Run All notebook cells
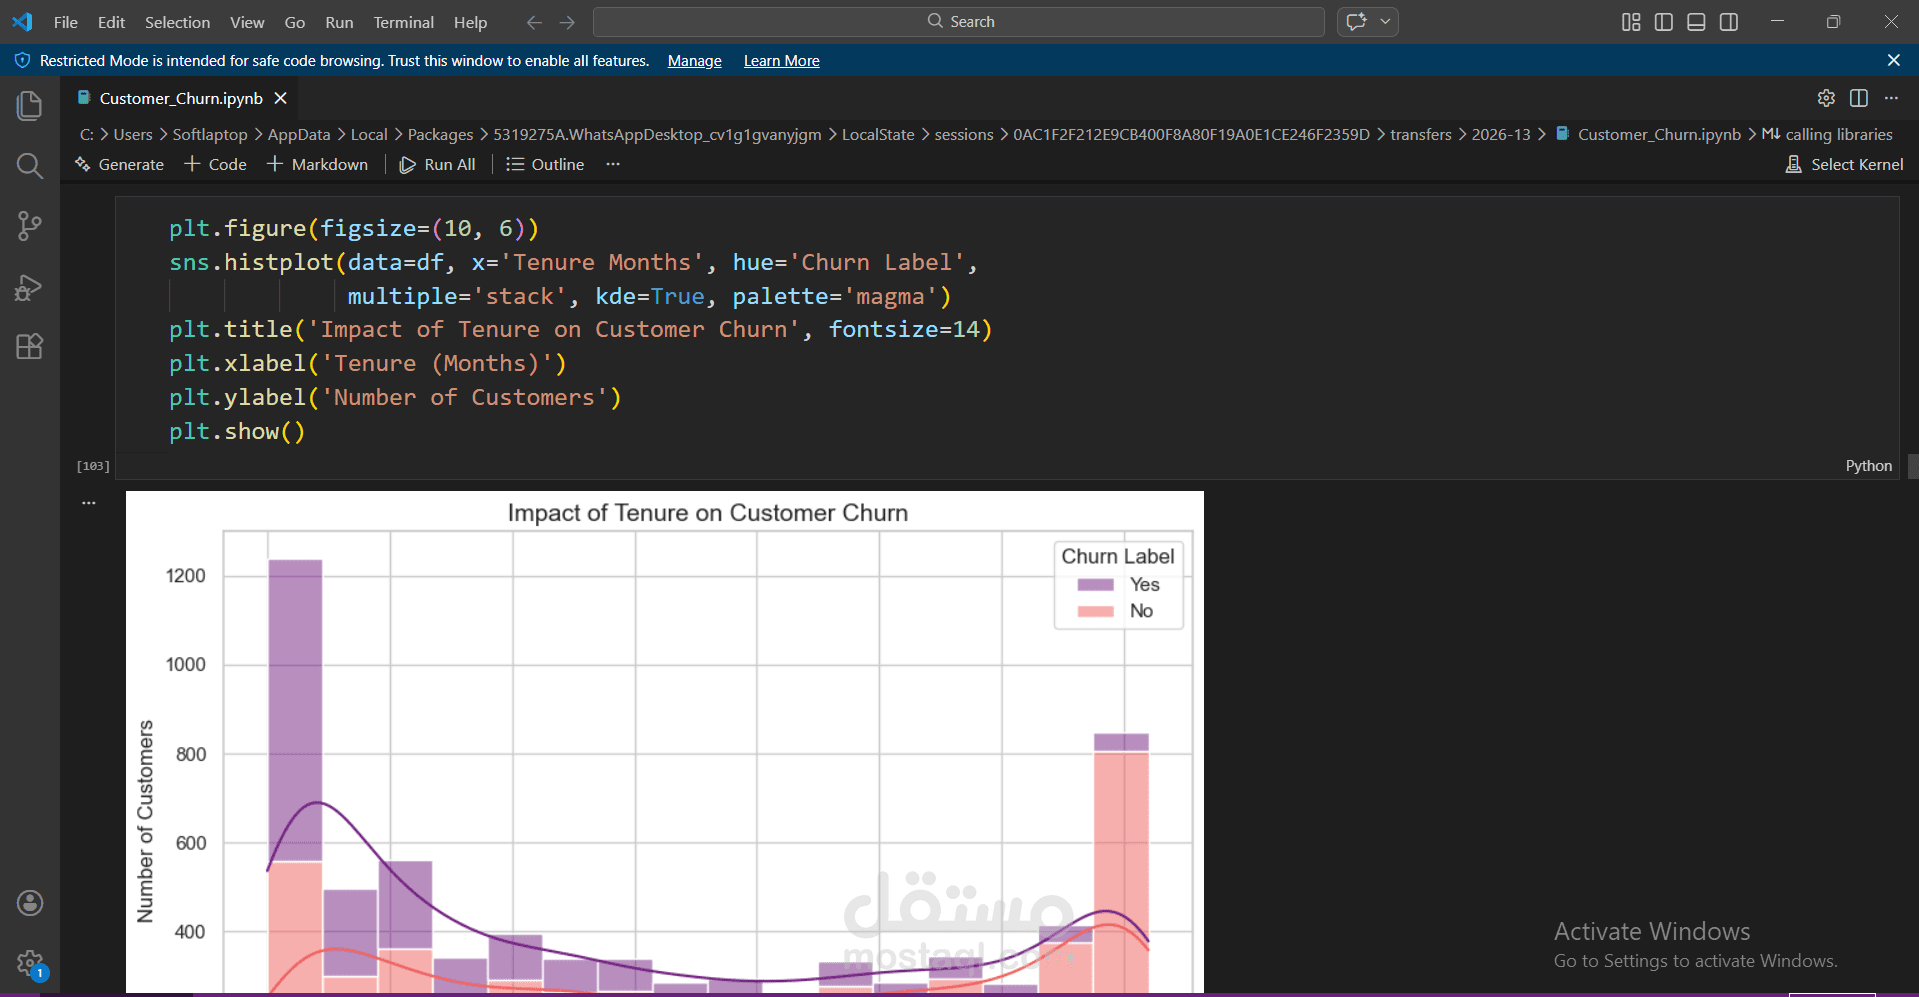The width and height of the screenshot is (1919, 997). [x=438, y=164]
